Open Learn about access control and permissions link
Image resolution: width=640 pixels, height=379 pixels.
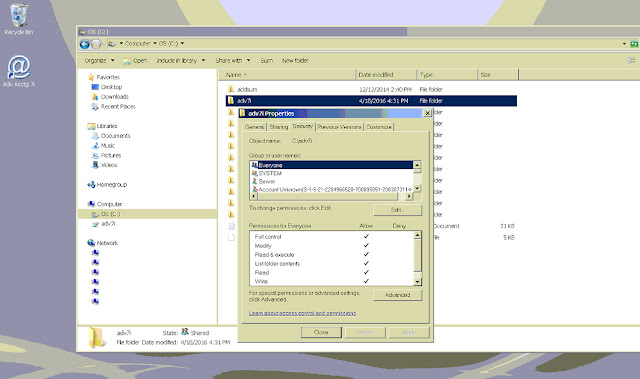302,313
